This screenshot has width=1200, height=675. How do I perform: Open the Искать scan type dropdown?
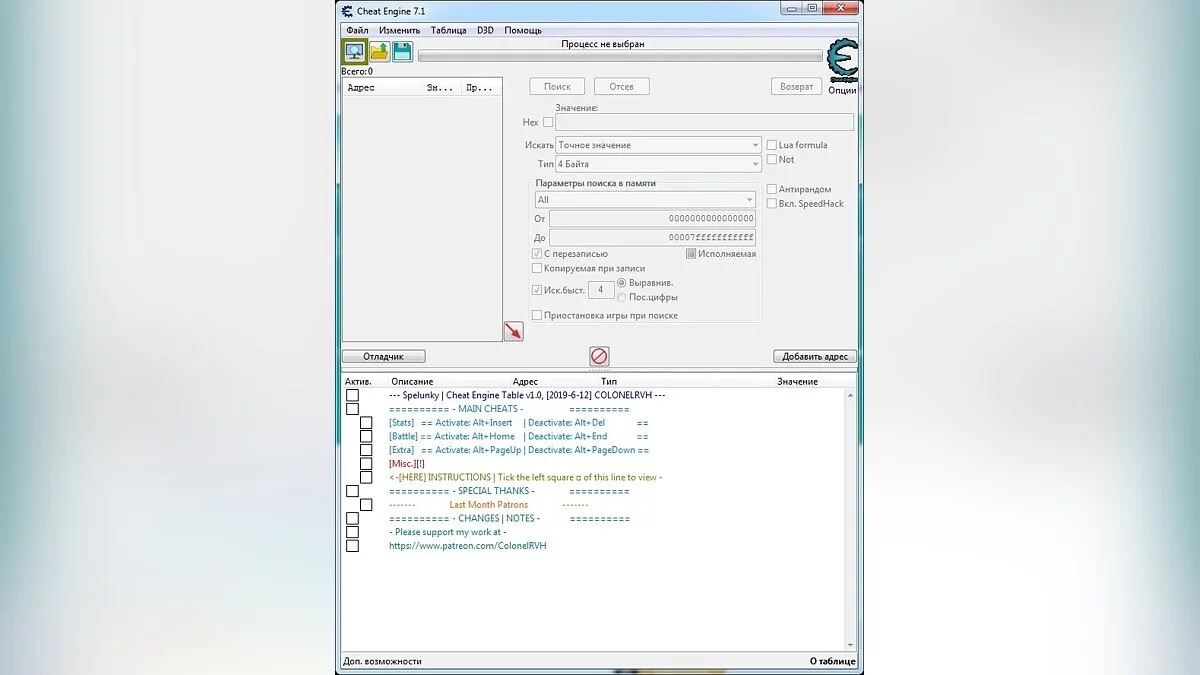click(x=659, y=145)
